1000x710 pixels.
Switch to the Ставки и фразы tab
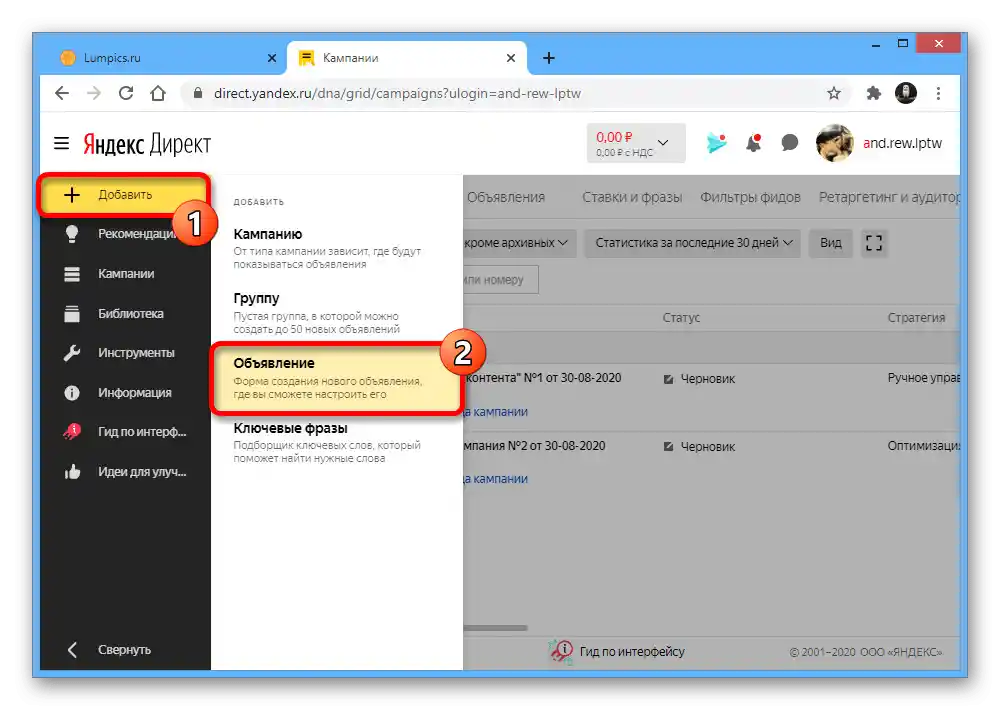[632, 197]
